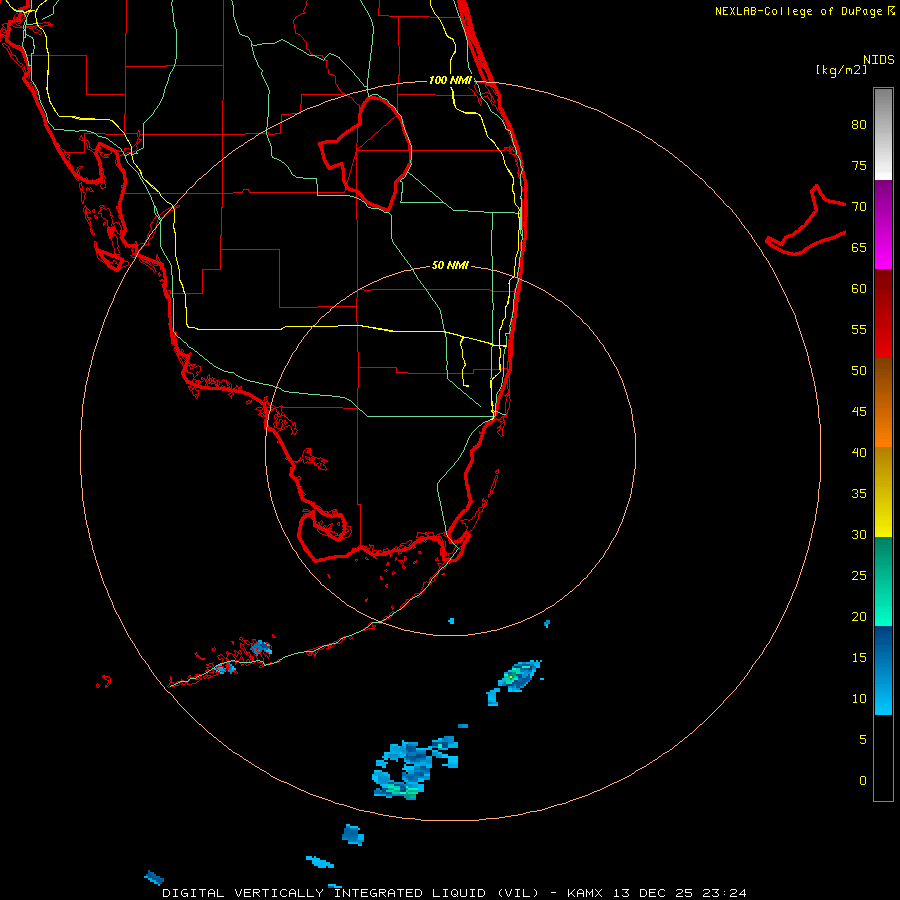This screenshot has height=900, width=900.
Task: Click the purple segment of the color bar
Action: point(883,204)
